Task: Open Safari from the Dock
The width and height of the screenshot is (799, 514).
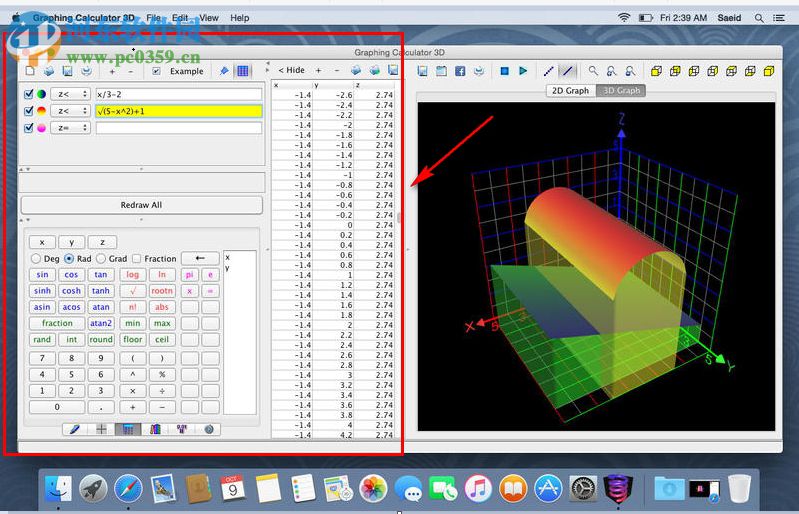Action: click(128, 489)
